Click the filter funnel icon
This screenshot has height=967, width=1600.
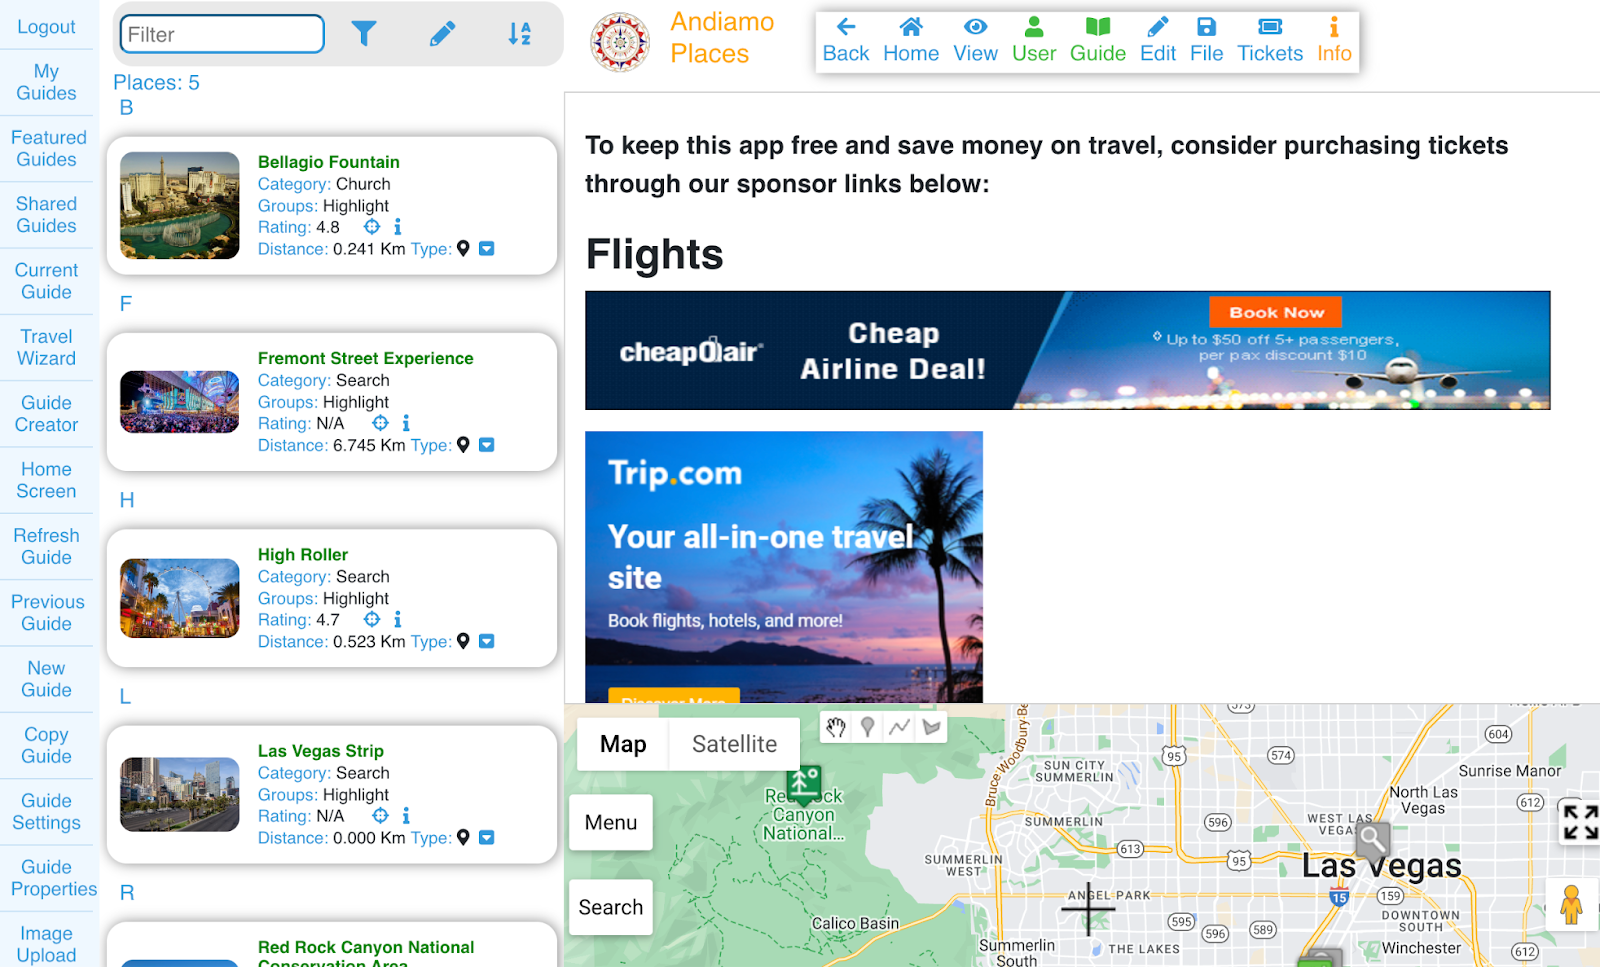tap(364, 34)
